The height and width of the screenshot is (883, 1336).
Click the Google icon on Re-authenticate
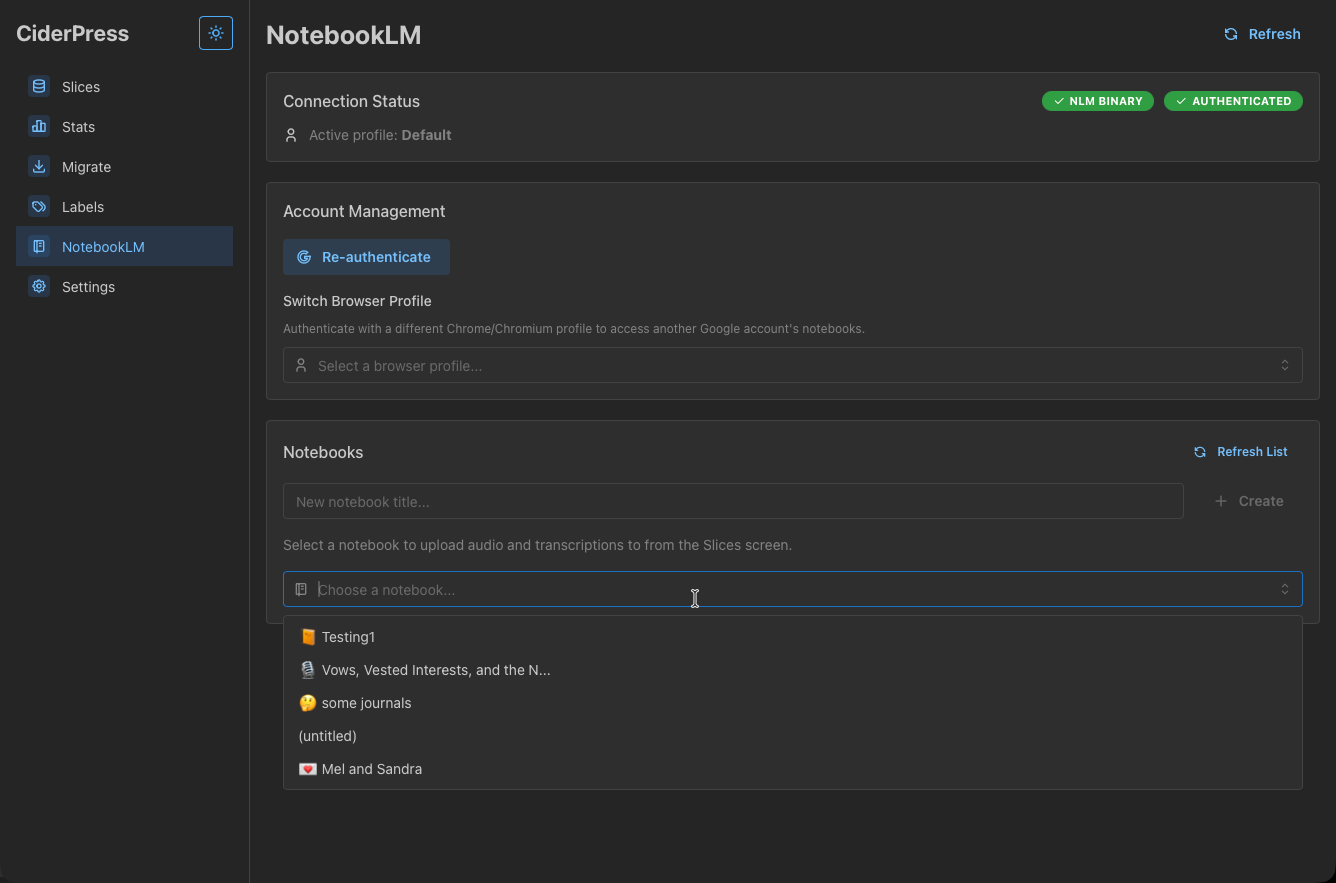[304, 257]
